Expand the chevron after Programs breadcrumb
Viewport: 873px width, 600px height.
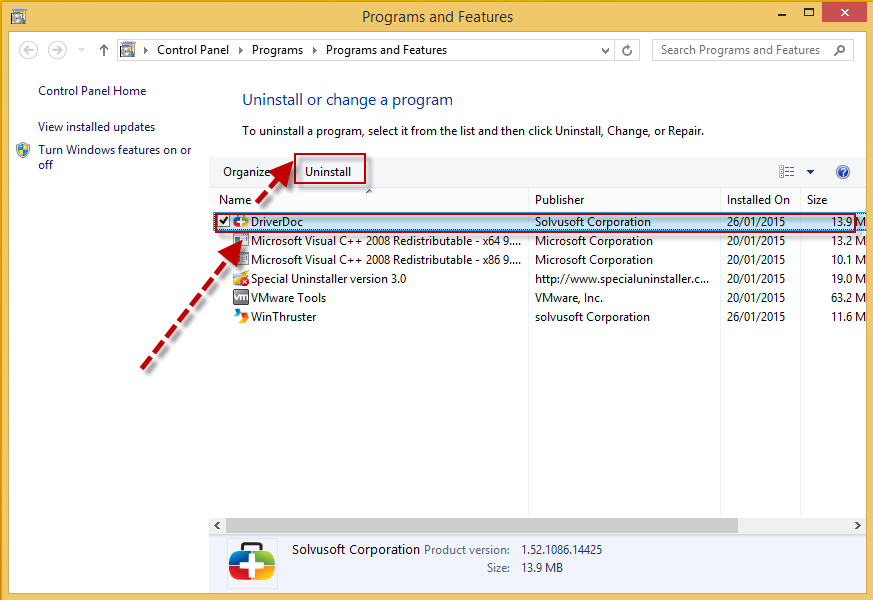click(315, 50)
